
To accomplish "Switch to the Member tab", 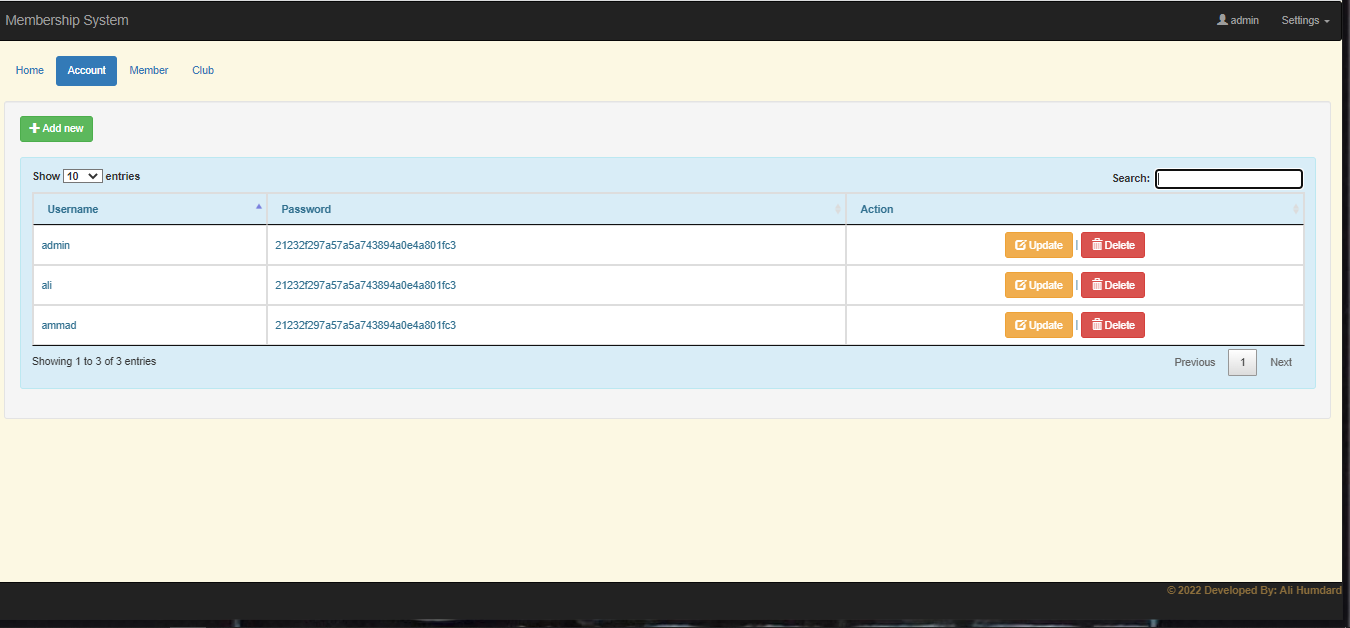I will 149,71.
